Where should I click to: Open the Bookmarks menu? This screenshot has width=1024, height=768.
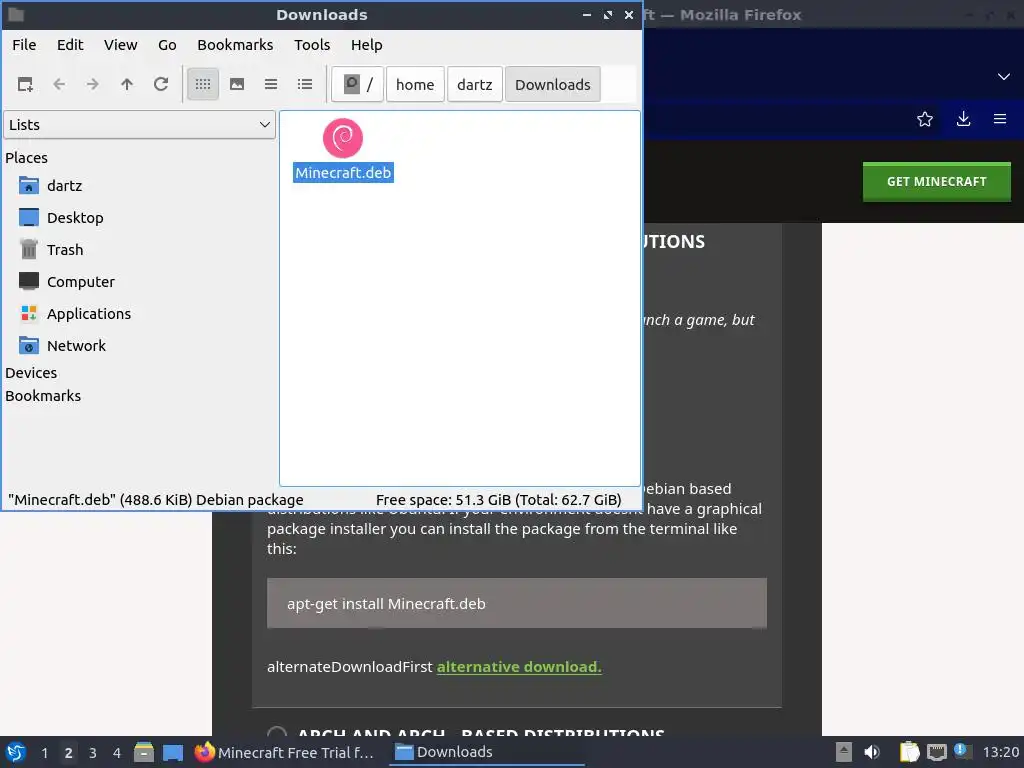[235, 45]
